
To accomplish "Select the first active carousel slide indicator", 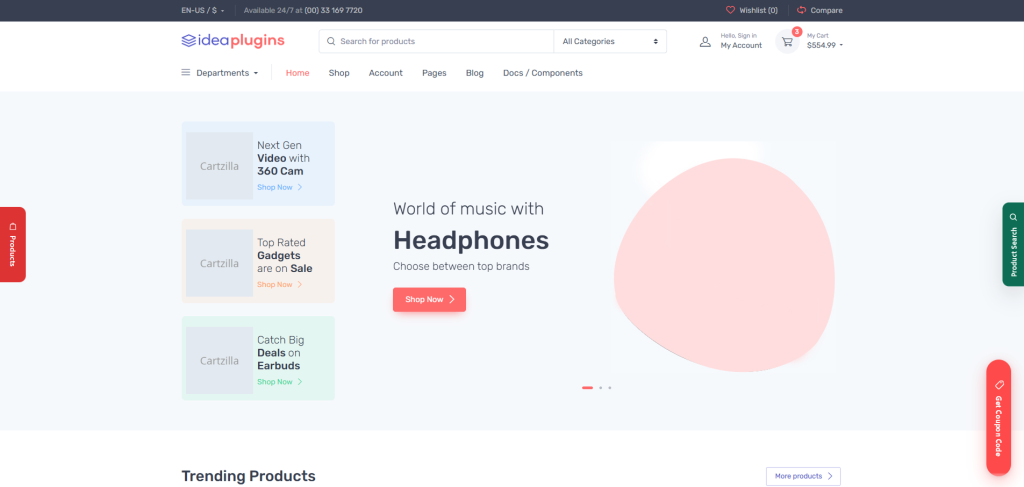I will (x=587, y=388).
